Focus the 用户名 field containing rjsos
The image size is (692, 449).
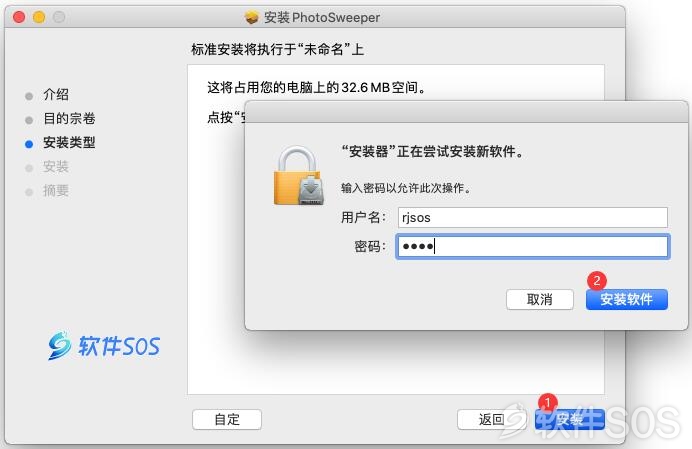tap(533, 218)
